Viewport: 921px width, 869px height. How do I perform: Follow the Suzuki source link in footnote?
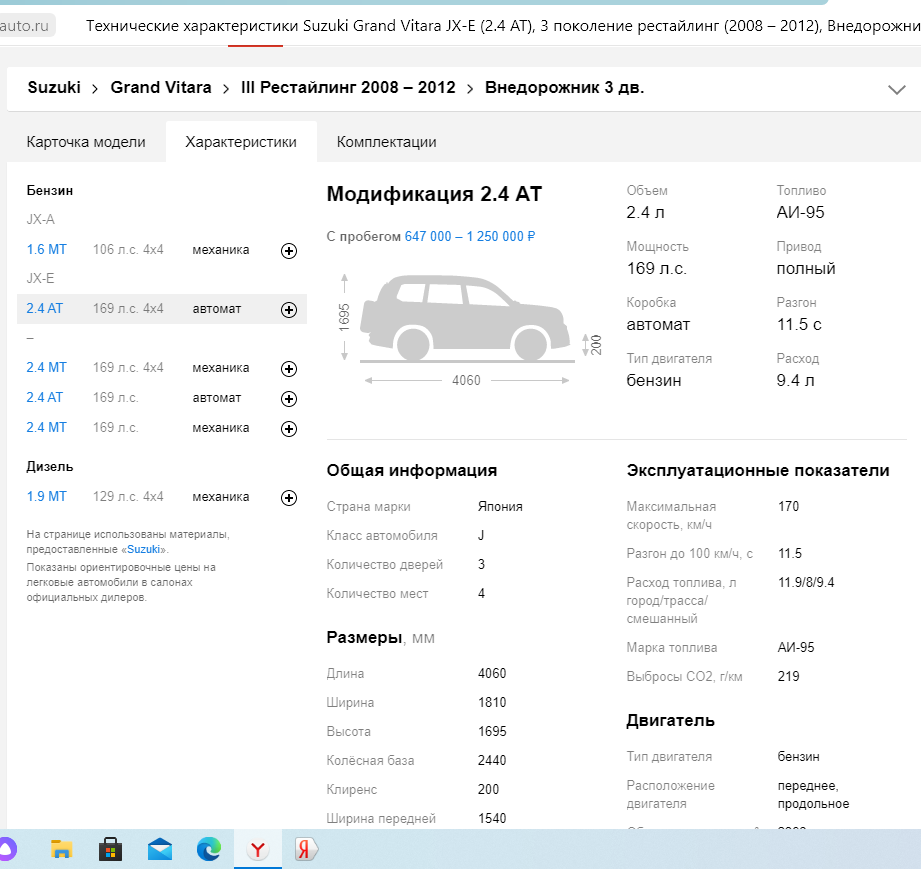click(143, 549)
